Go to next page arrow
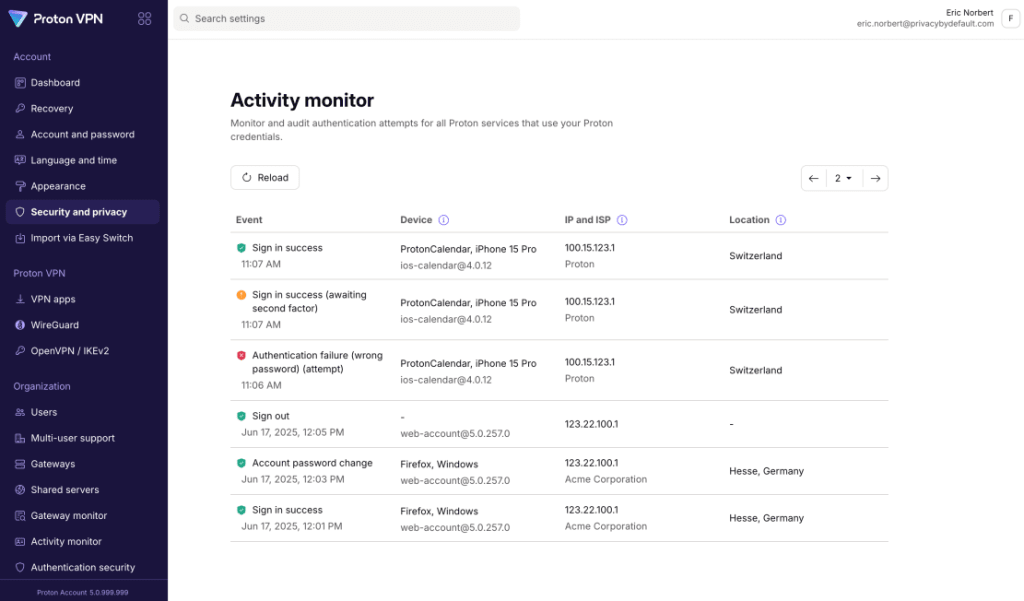The image size is (1024, 601). pyautogui.click(x=875, y=178)
